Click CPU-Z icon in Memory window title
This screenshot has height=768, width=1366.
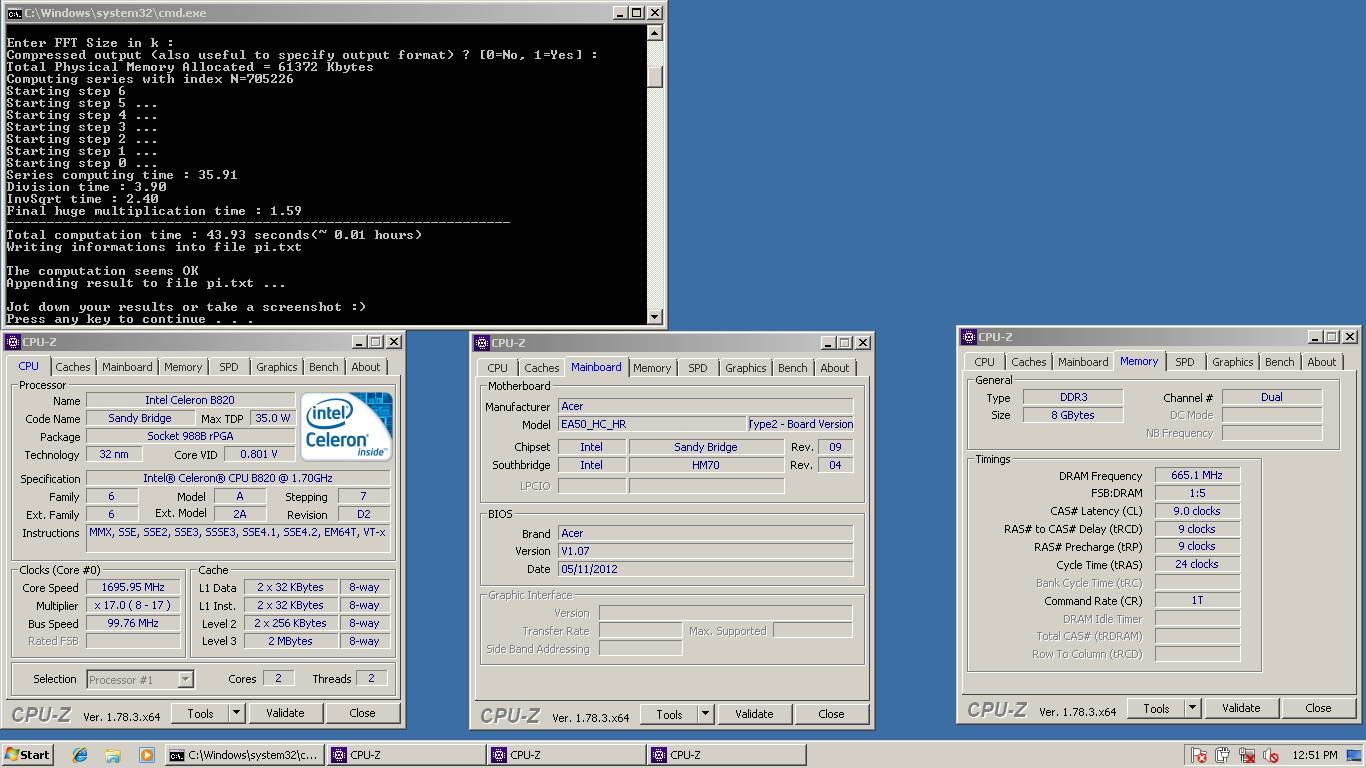pyautogui.click(x=968, y=337)
